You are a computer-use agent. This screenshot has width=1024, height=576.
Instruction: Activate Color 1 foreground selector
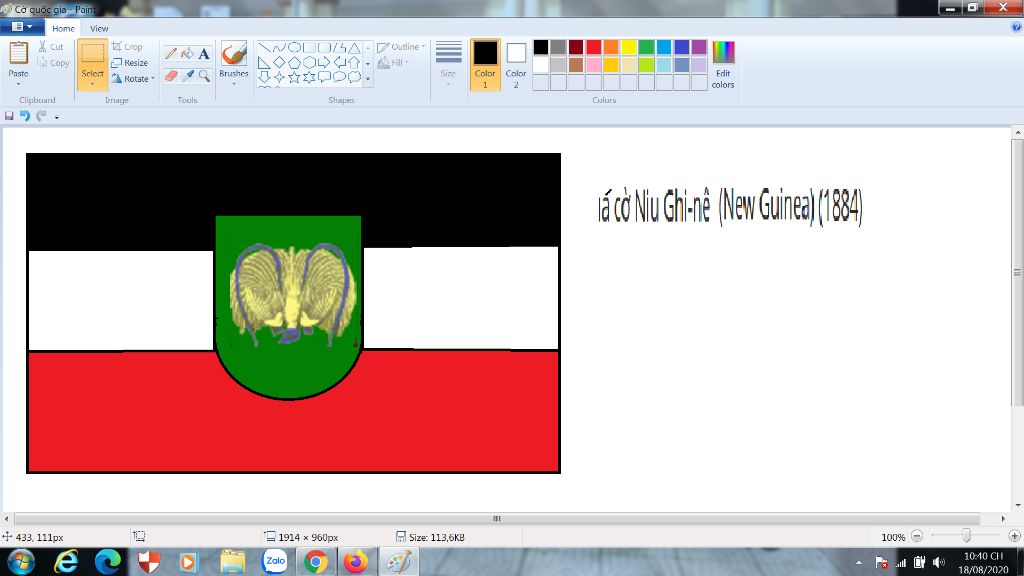485,64
